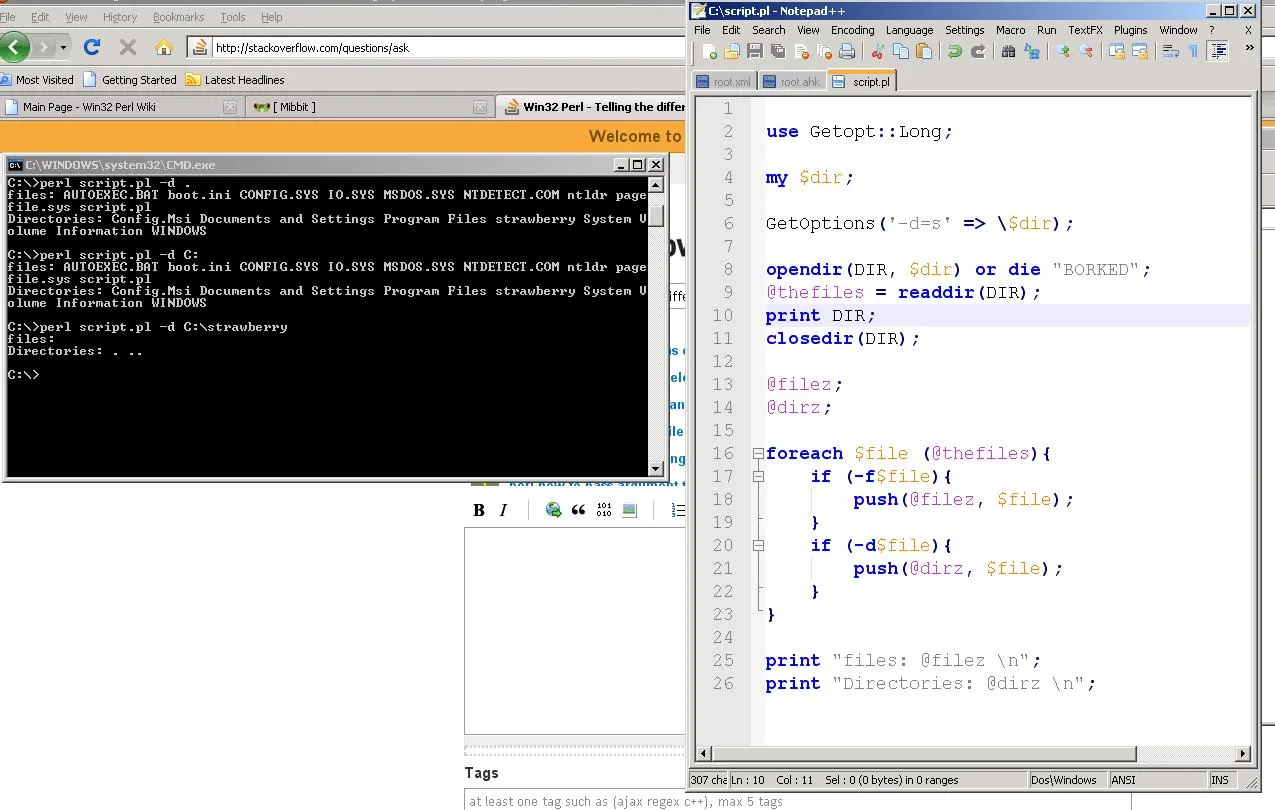Redo the edit in Notepad++
The image size is (1275, 810).
point(977,51)
